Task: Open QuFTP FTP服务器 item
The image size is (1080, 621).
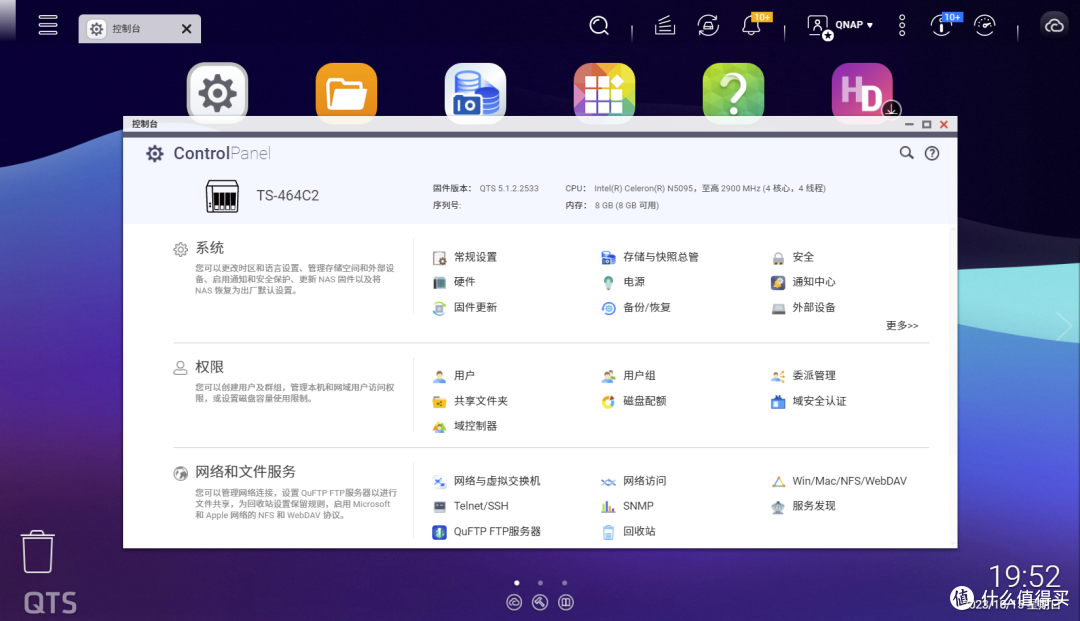Action: tap(486, 531)
